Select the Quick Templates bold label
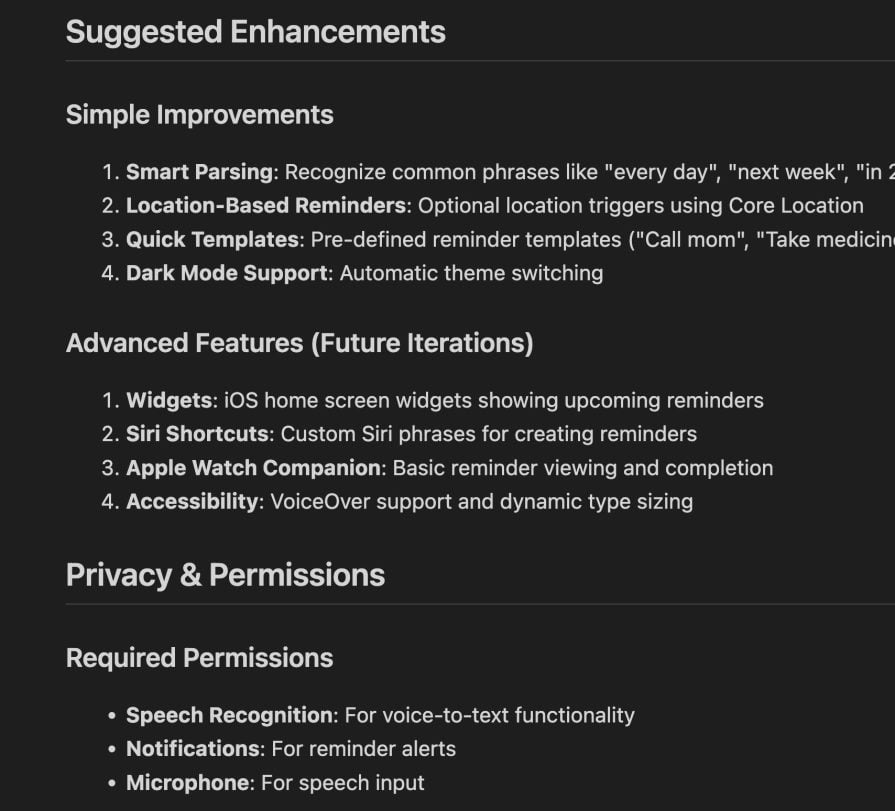This screenshot has height=811, width=895. tap(212, 240)
